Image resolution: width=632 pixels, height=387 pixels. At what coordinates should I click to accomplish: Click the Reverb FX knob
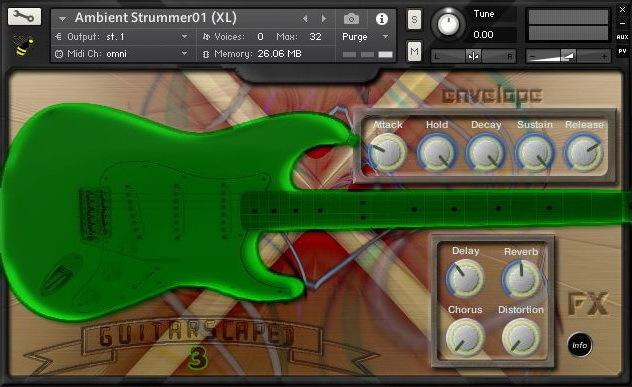click(521, 279)
